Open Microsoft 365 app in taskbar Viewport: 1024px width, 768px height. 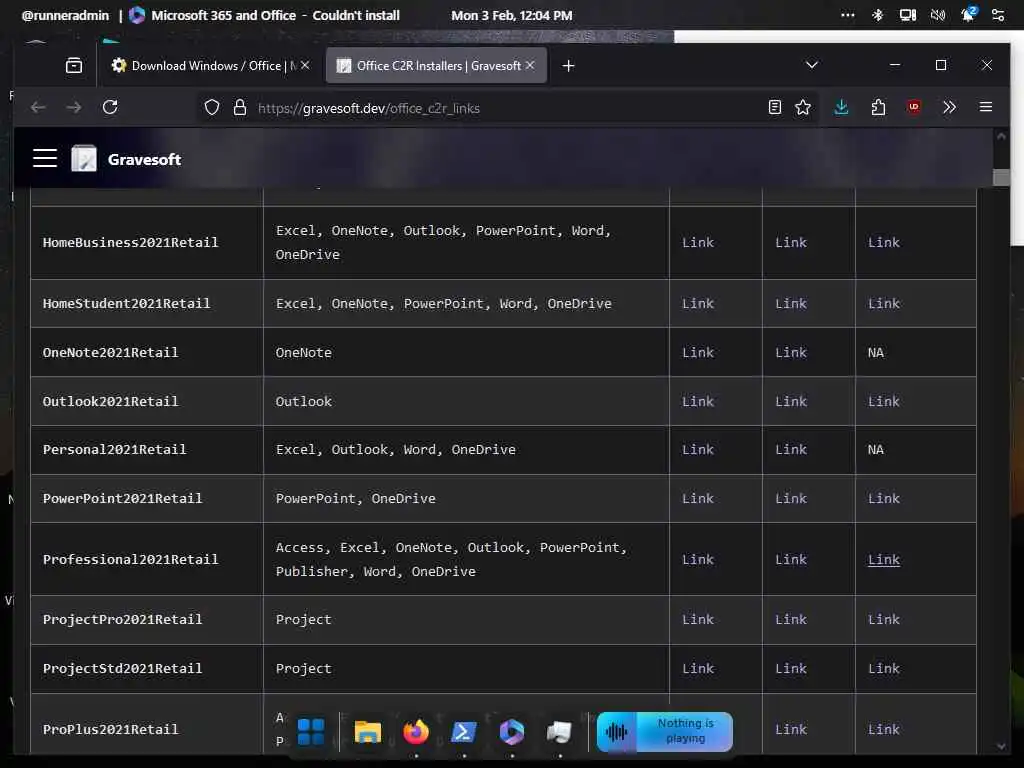[511, 731]
